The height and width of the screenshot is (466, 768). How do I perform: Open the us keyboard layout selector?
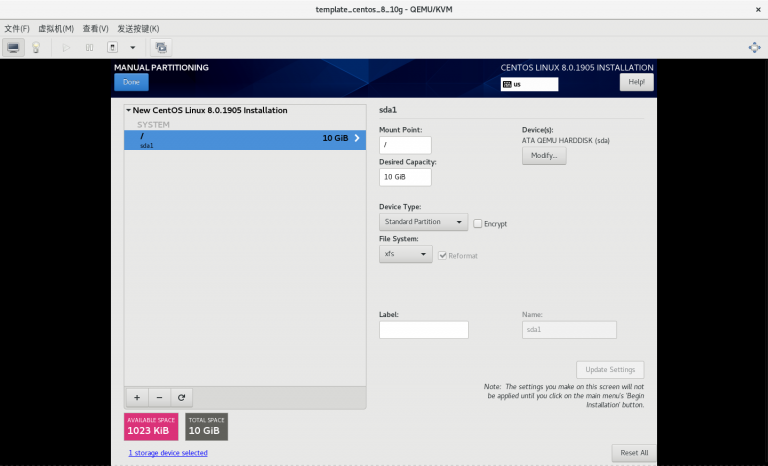coord(529,84)
